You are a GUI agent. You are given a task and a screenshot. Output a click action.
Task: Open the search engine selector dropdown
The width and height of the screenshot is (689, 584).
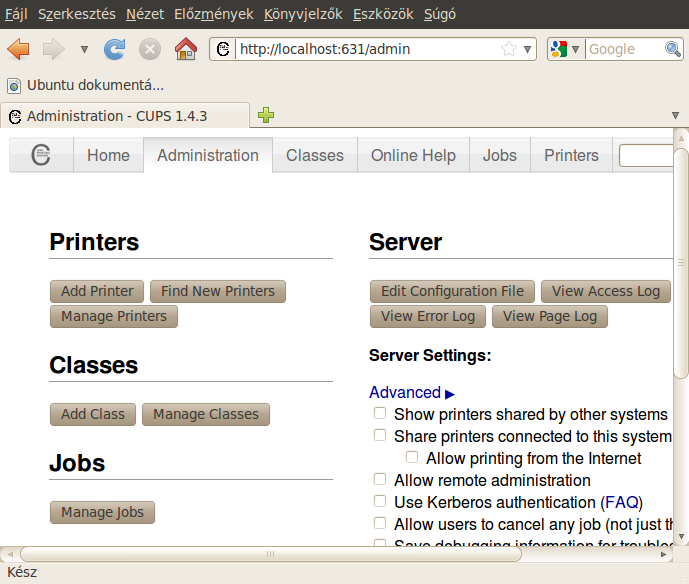tap(575, 49)
